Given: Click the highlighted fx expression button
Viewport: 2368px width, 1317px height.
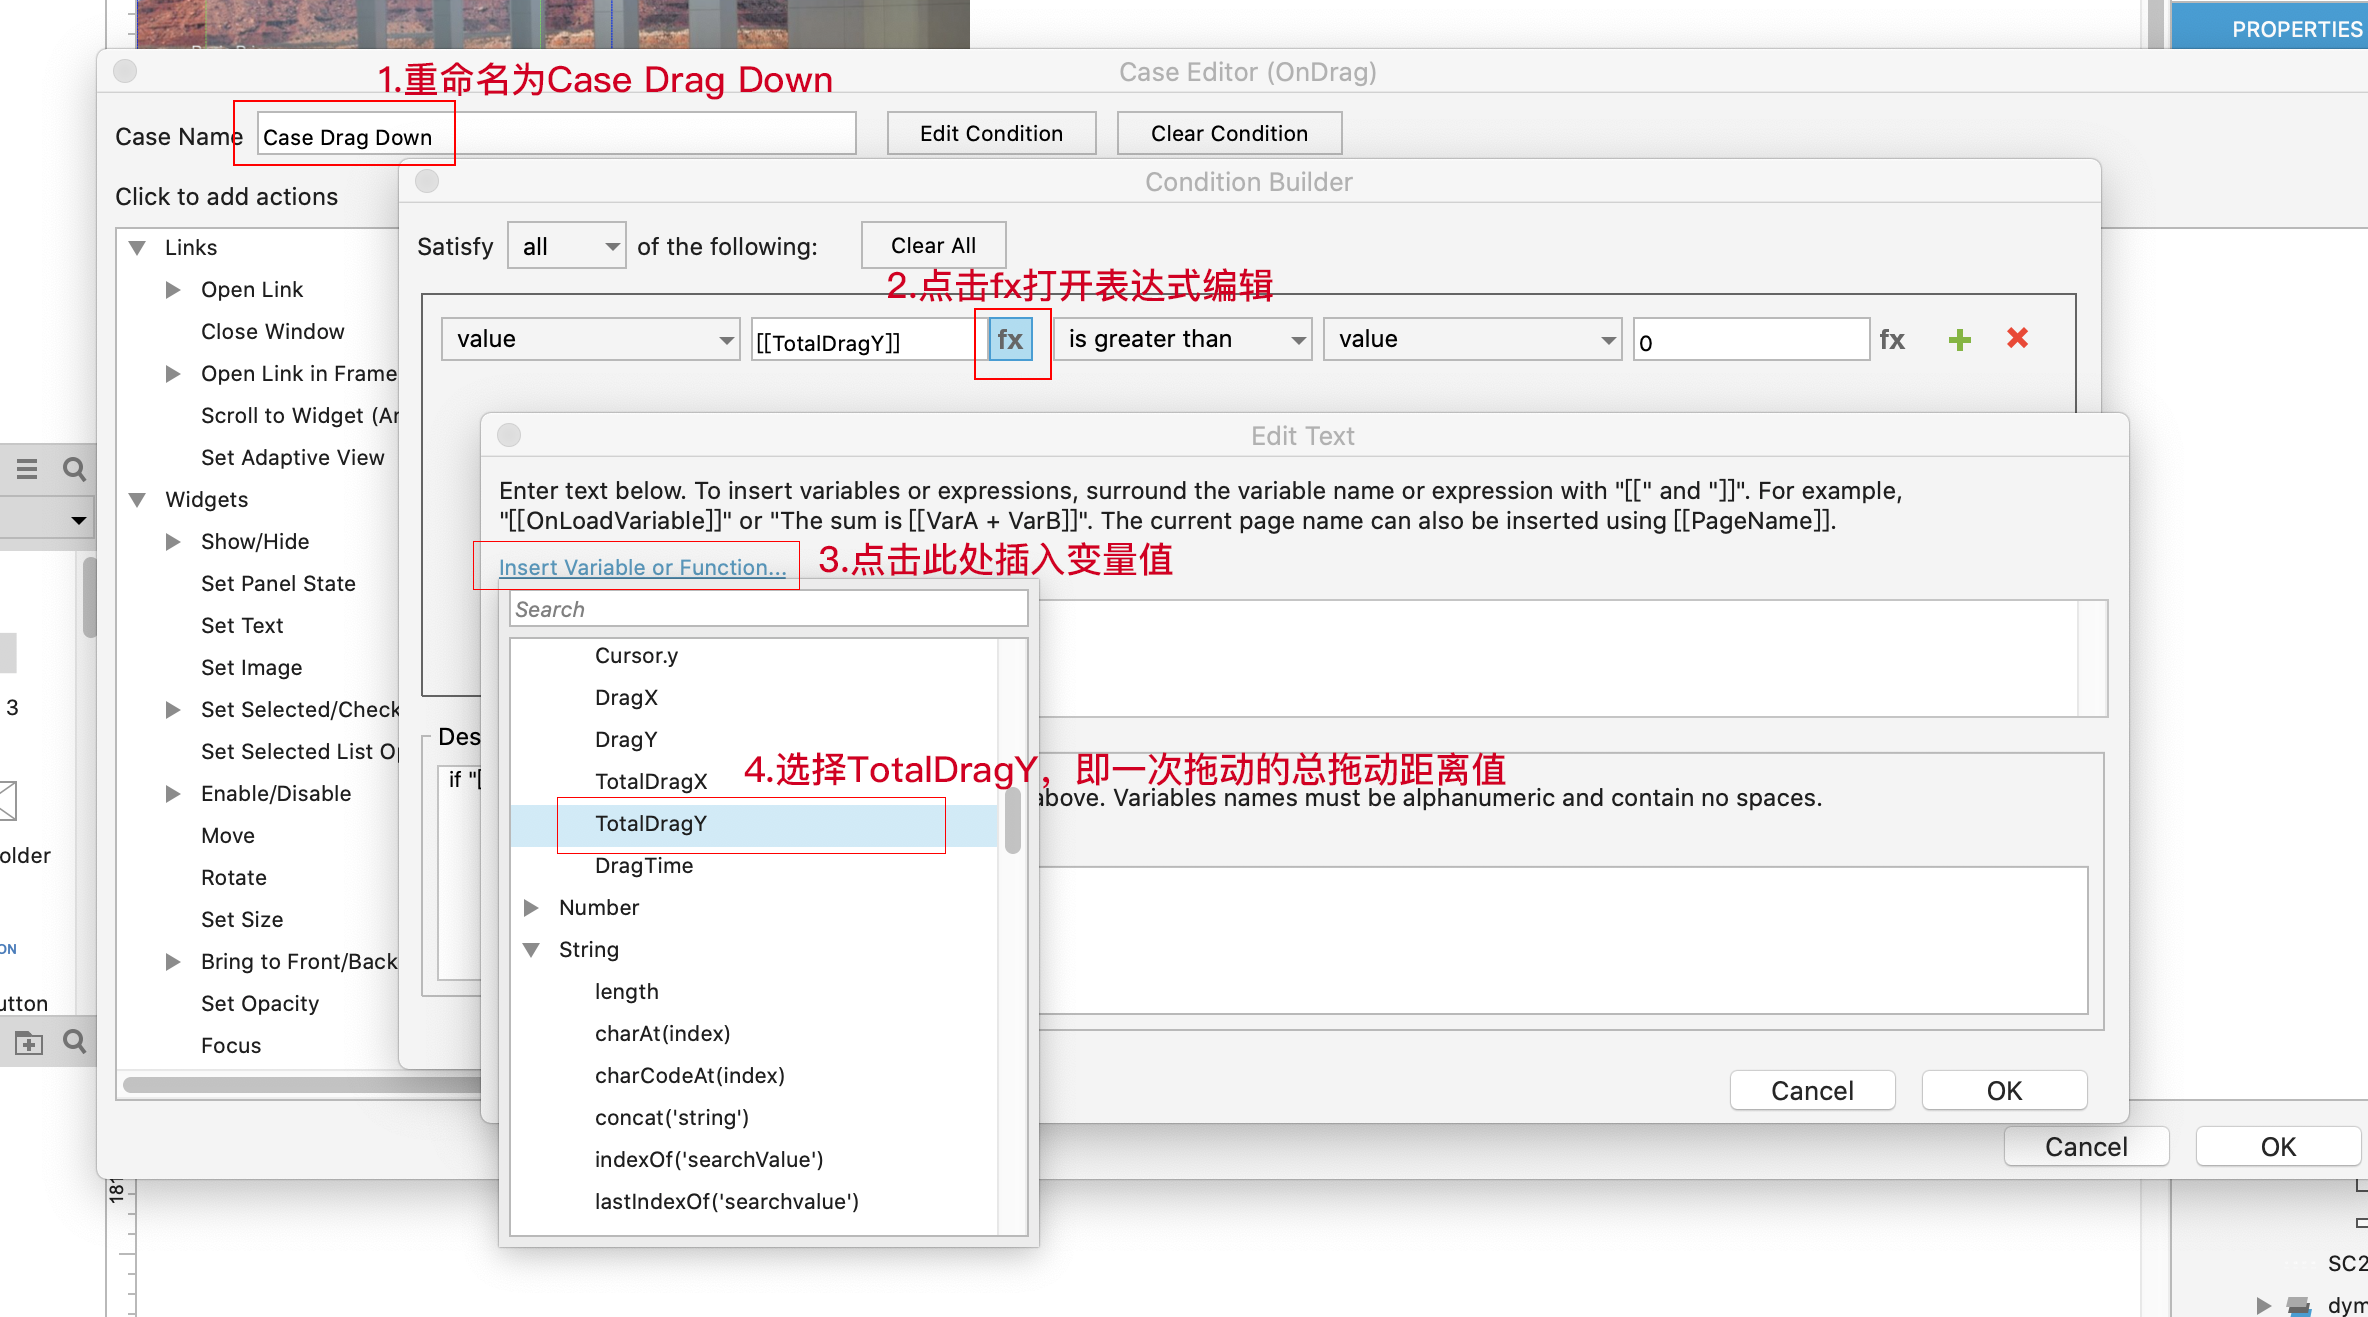Looking at the screenshot, I should pyautogui.click(x=1010, y=340).
